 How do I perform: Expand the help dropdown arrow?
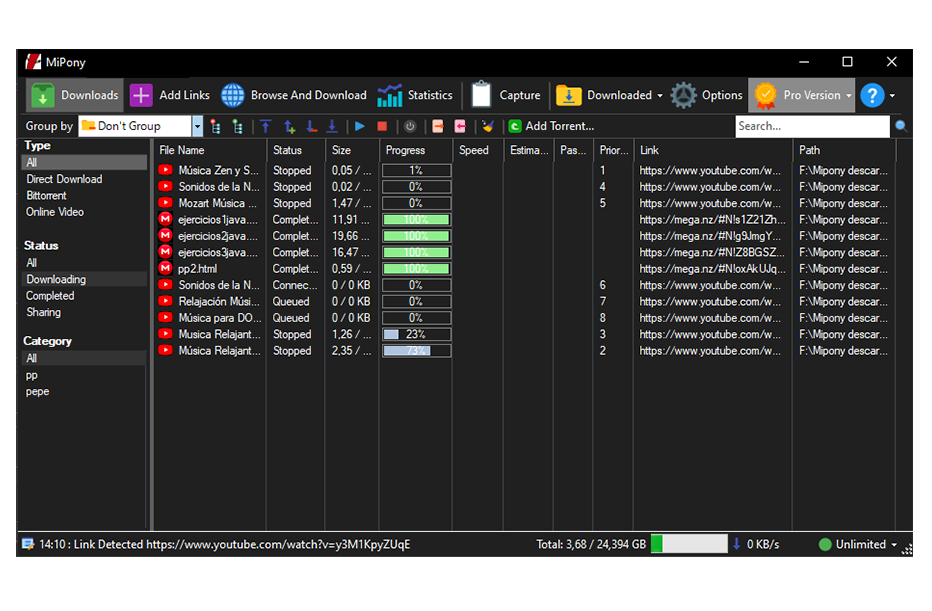[x=892, y=96]
